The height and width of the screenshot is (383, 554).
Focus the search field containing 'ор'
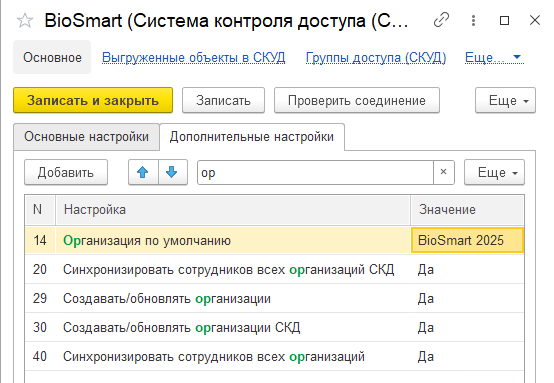tap(315, 172)
